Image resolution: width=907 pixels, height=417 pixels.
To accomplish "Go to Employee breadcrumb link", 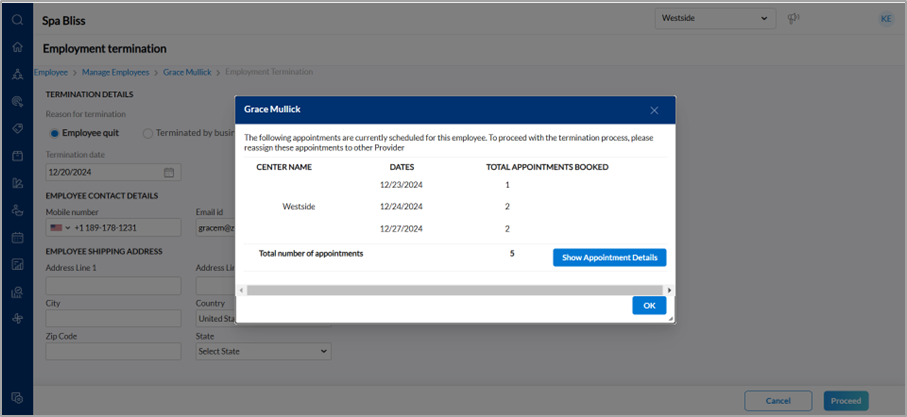I will [x=51, y=72].
